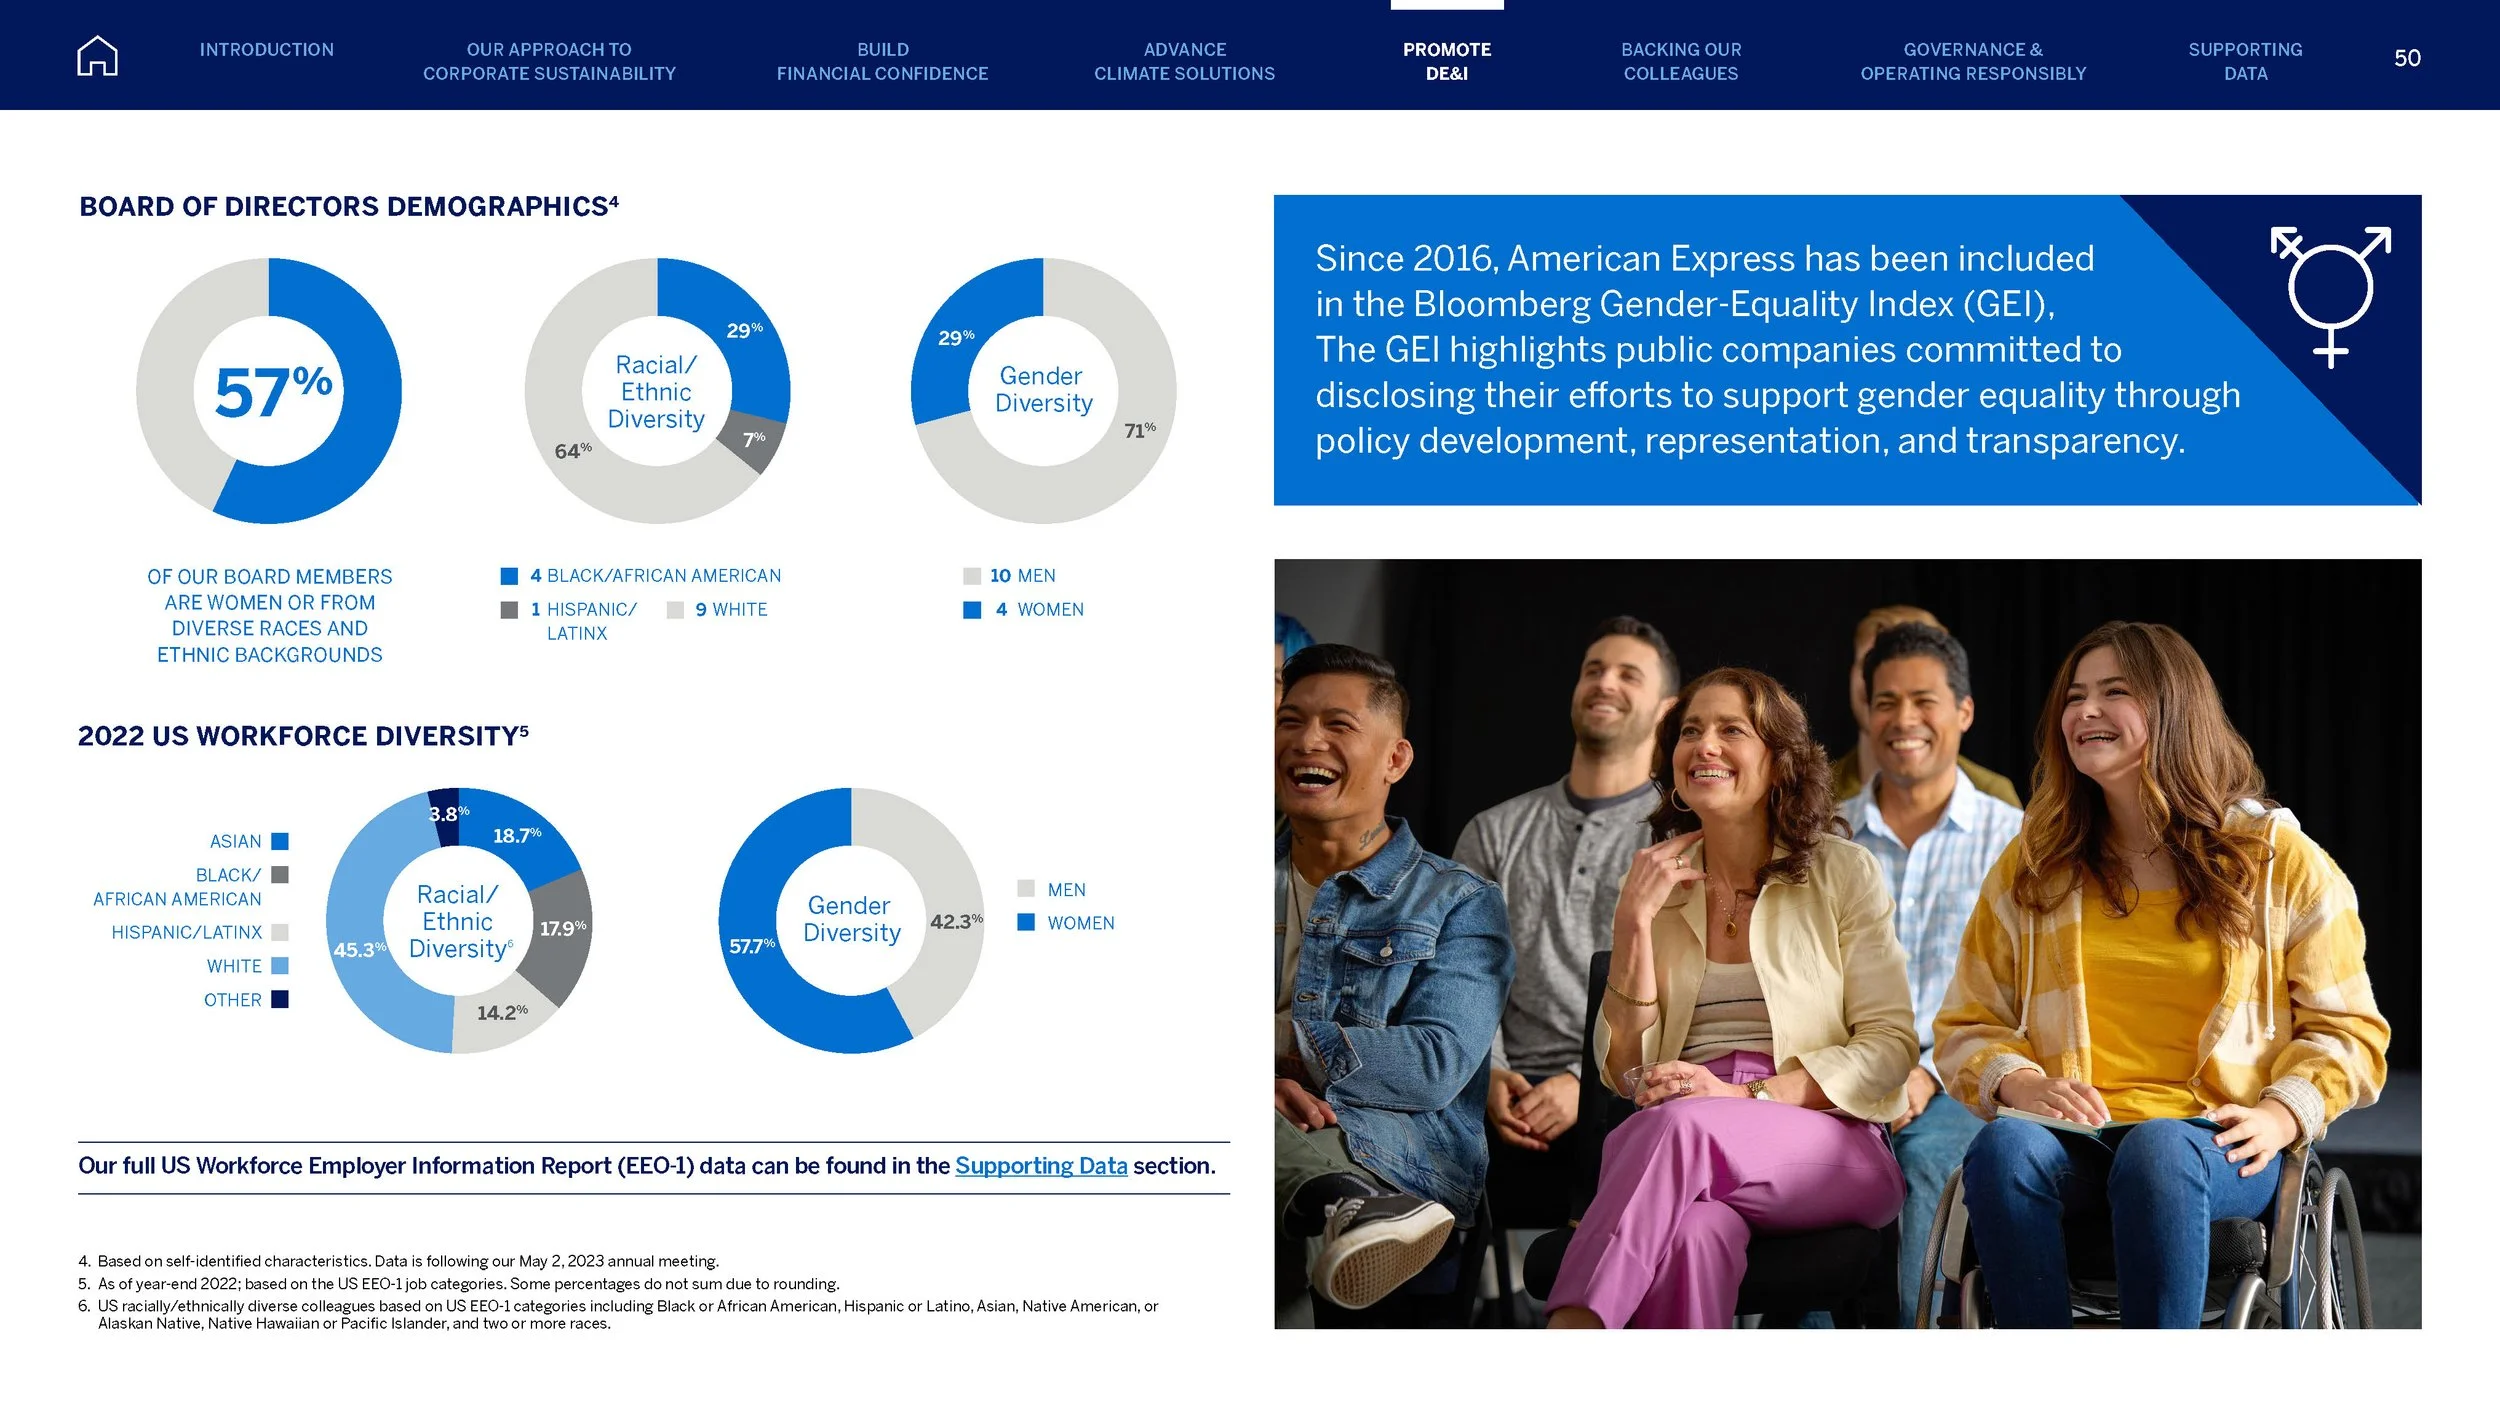Screen dimensions: 2500x1406
Task: Click the 9 White board legend swatch
Action: (675, 610)
